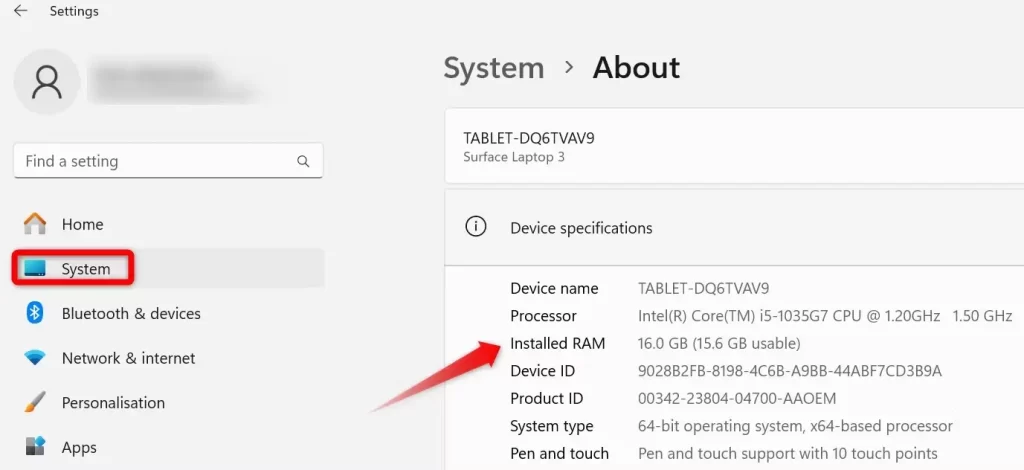Select the Intel Core i5-1035G7 processor value
This screenshot has width=1024, height=470.
pos(825,316)
